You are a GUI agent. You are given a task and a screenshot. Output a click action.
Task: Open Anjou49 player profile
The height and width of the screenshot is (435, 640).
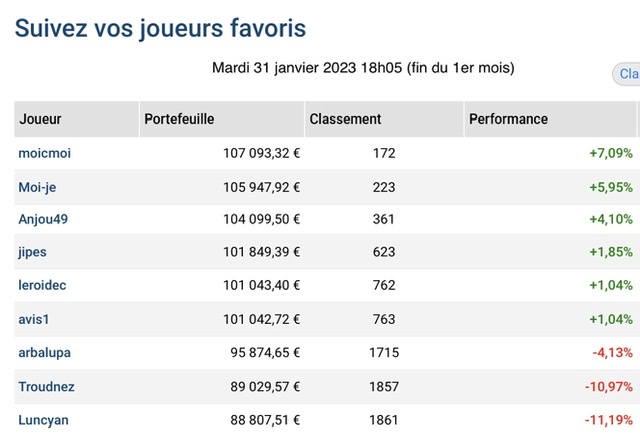pos(43,220)
